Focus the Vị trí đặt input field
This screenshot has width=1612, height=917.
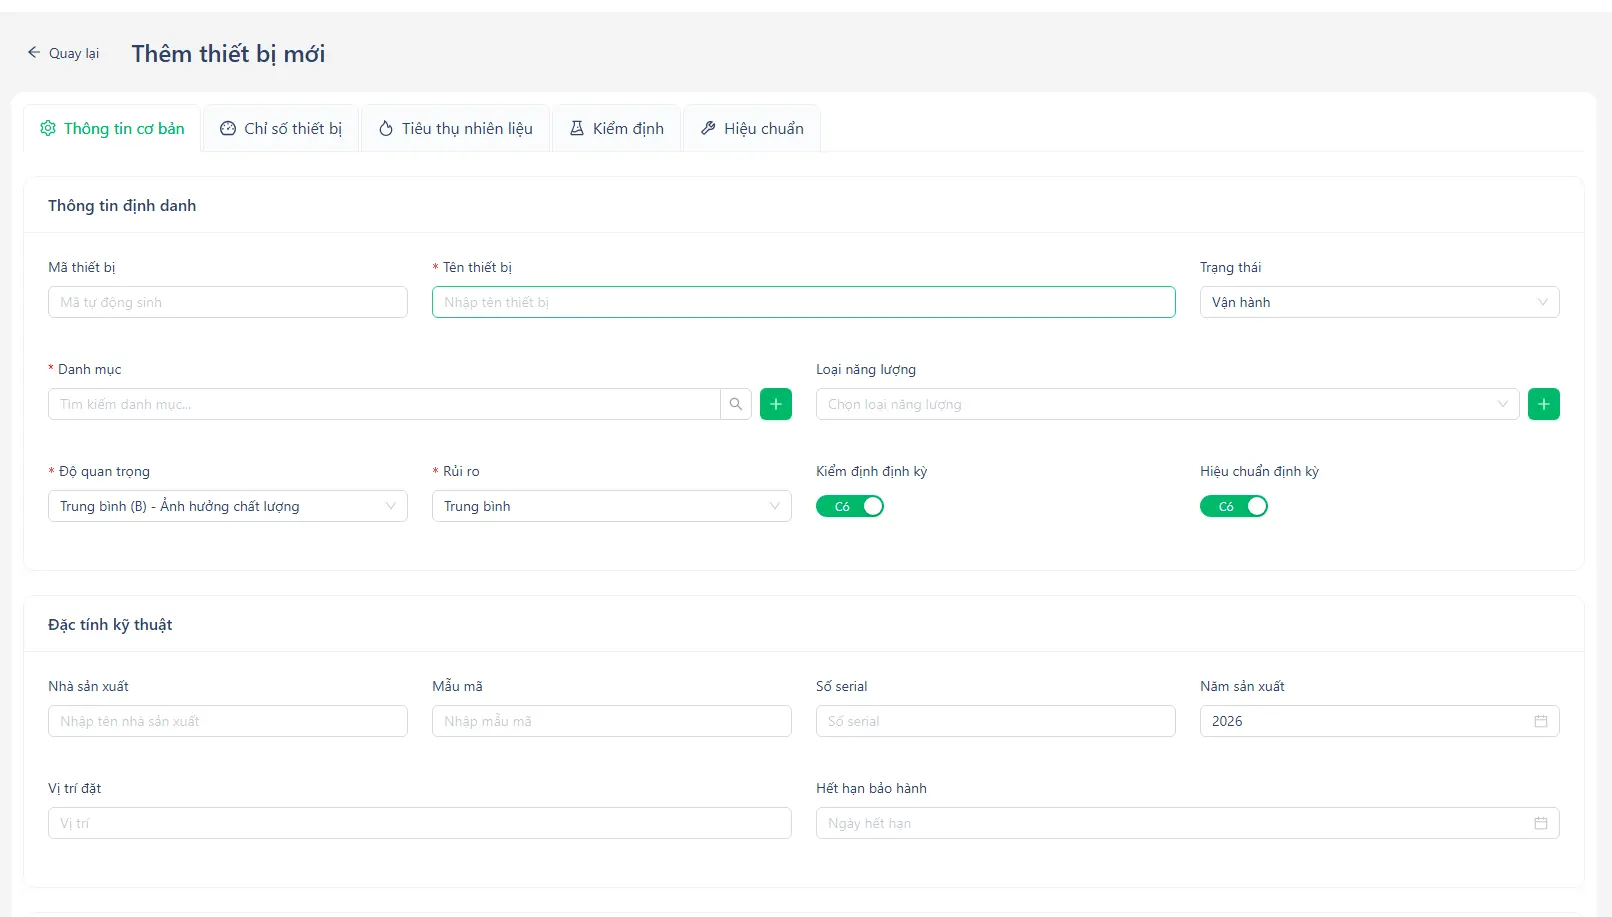(420, 823)
